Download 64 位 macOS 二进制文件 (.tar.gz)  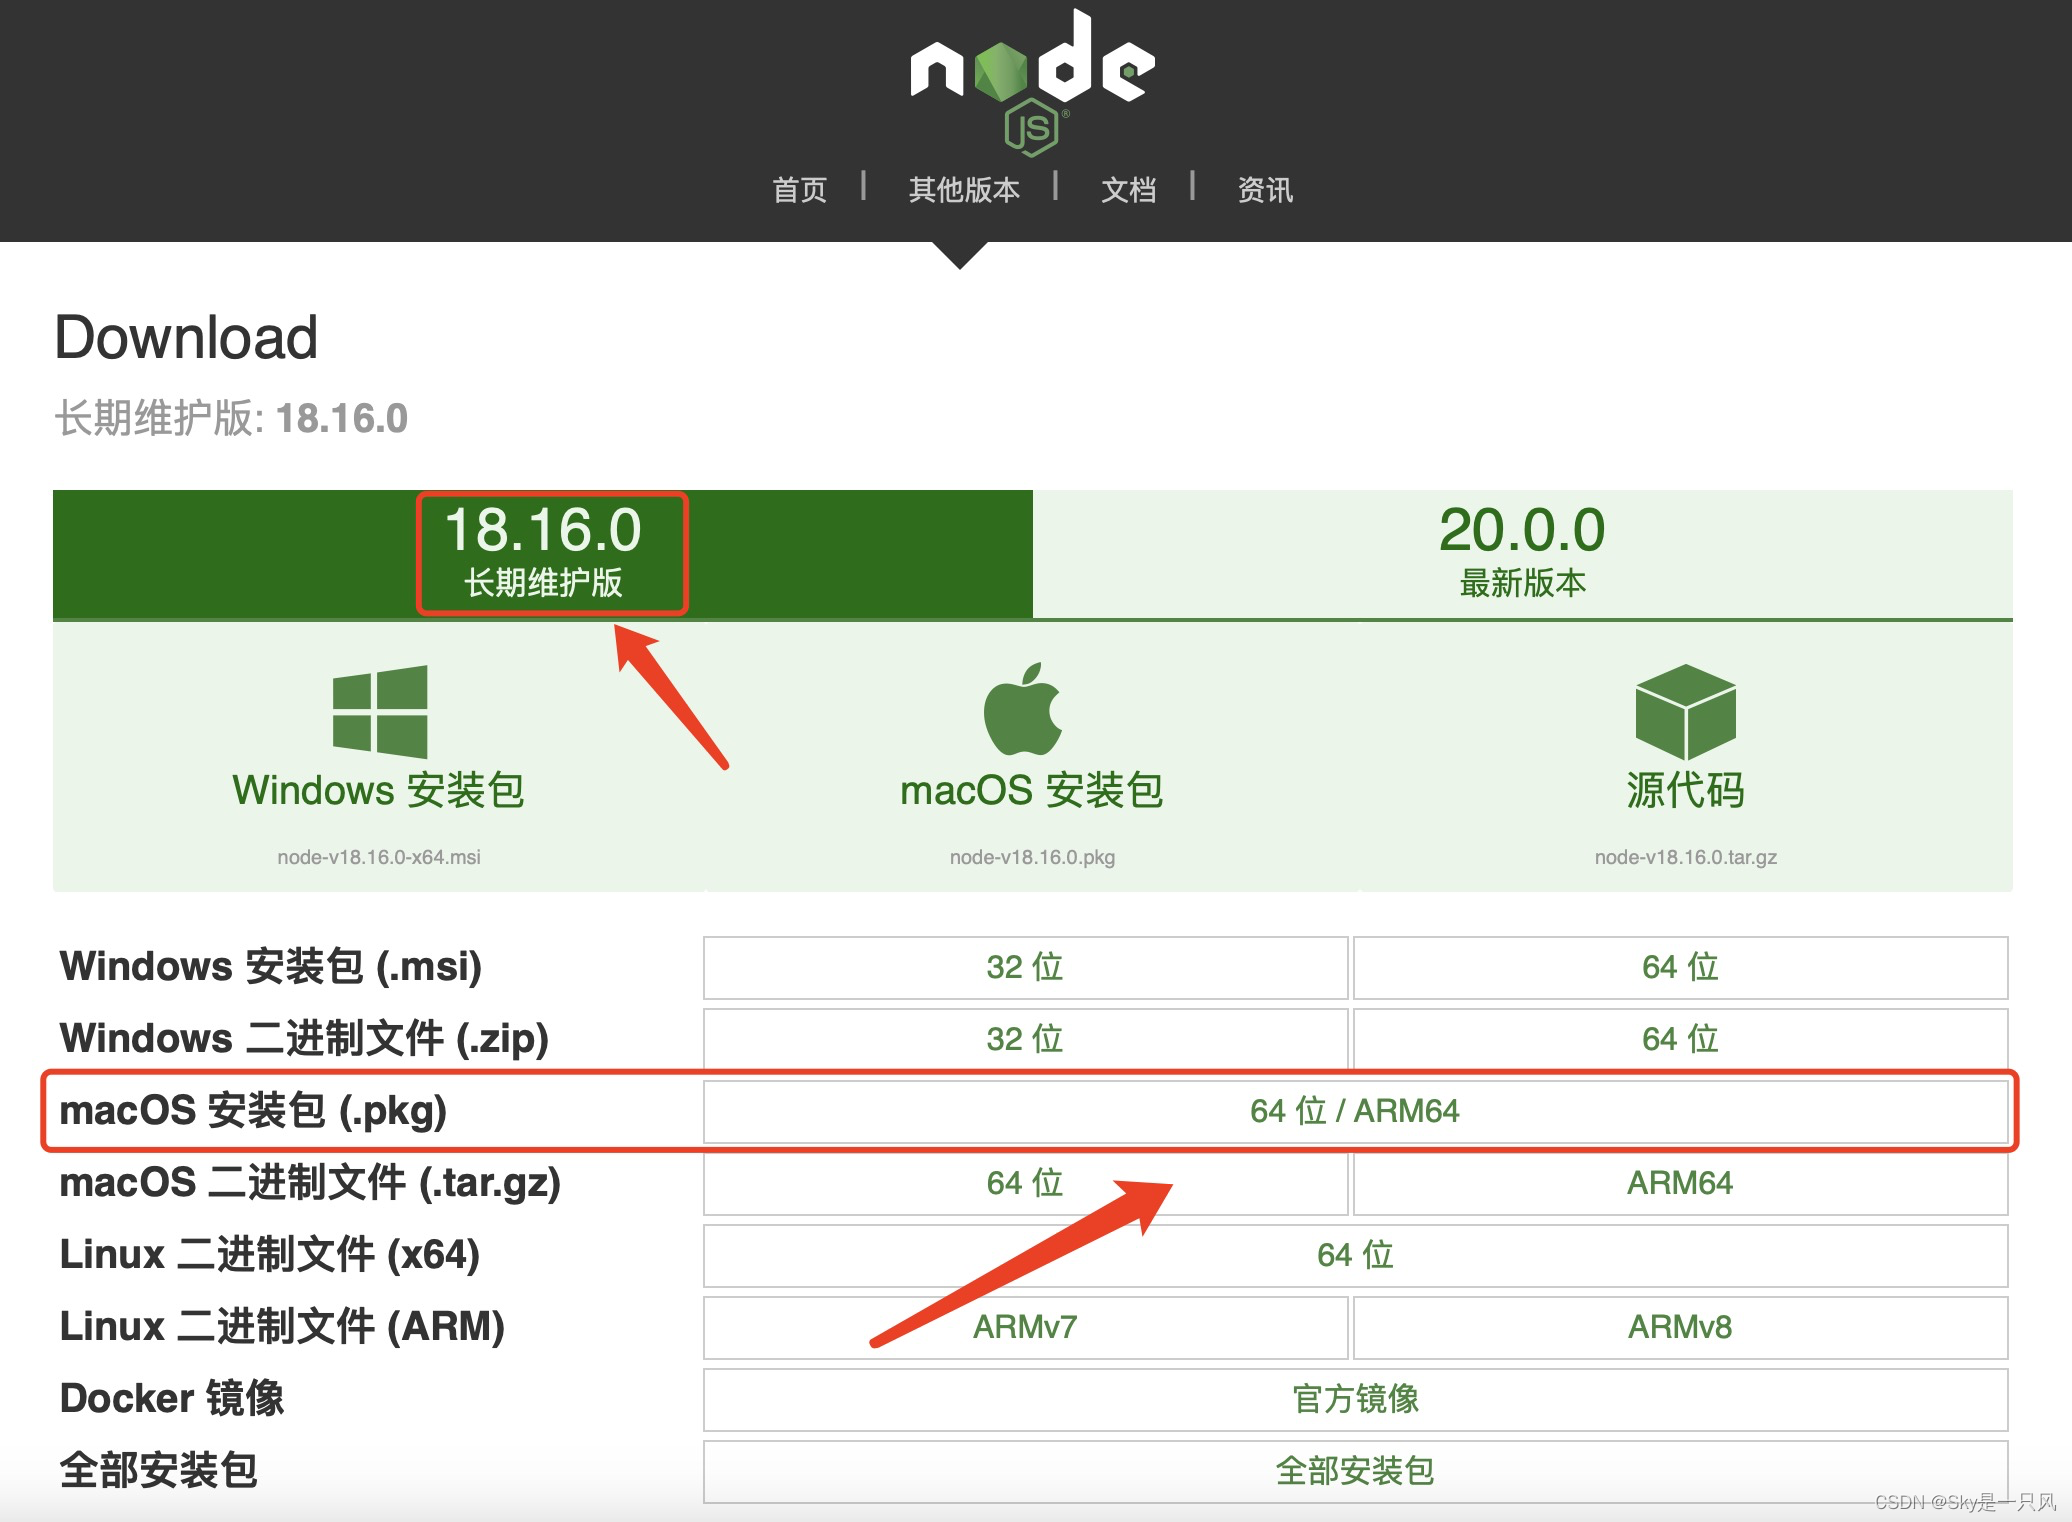tap(1025, 1183)
